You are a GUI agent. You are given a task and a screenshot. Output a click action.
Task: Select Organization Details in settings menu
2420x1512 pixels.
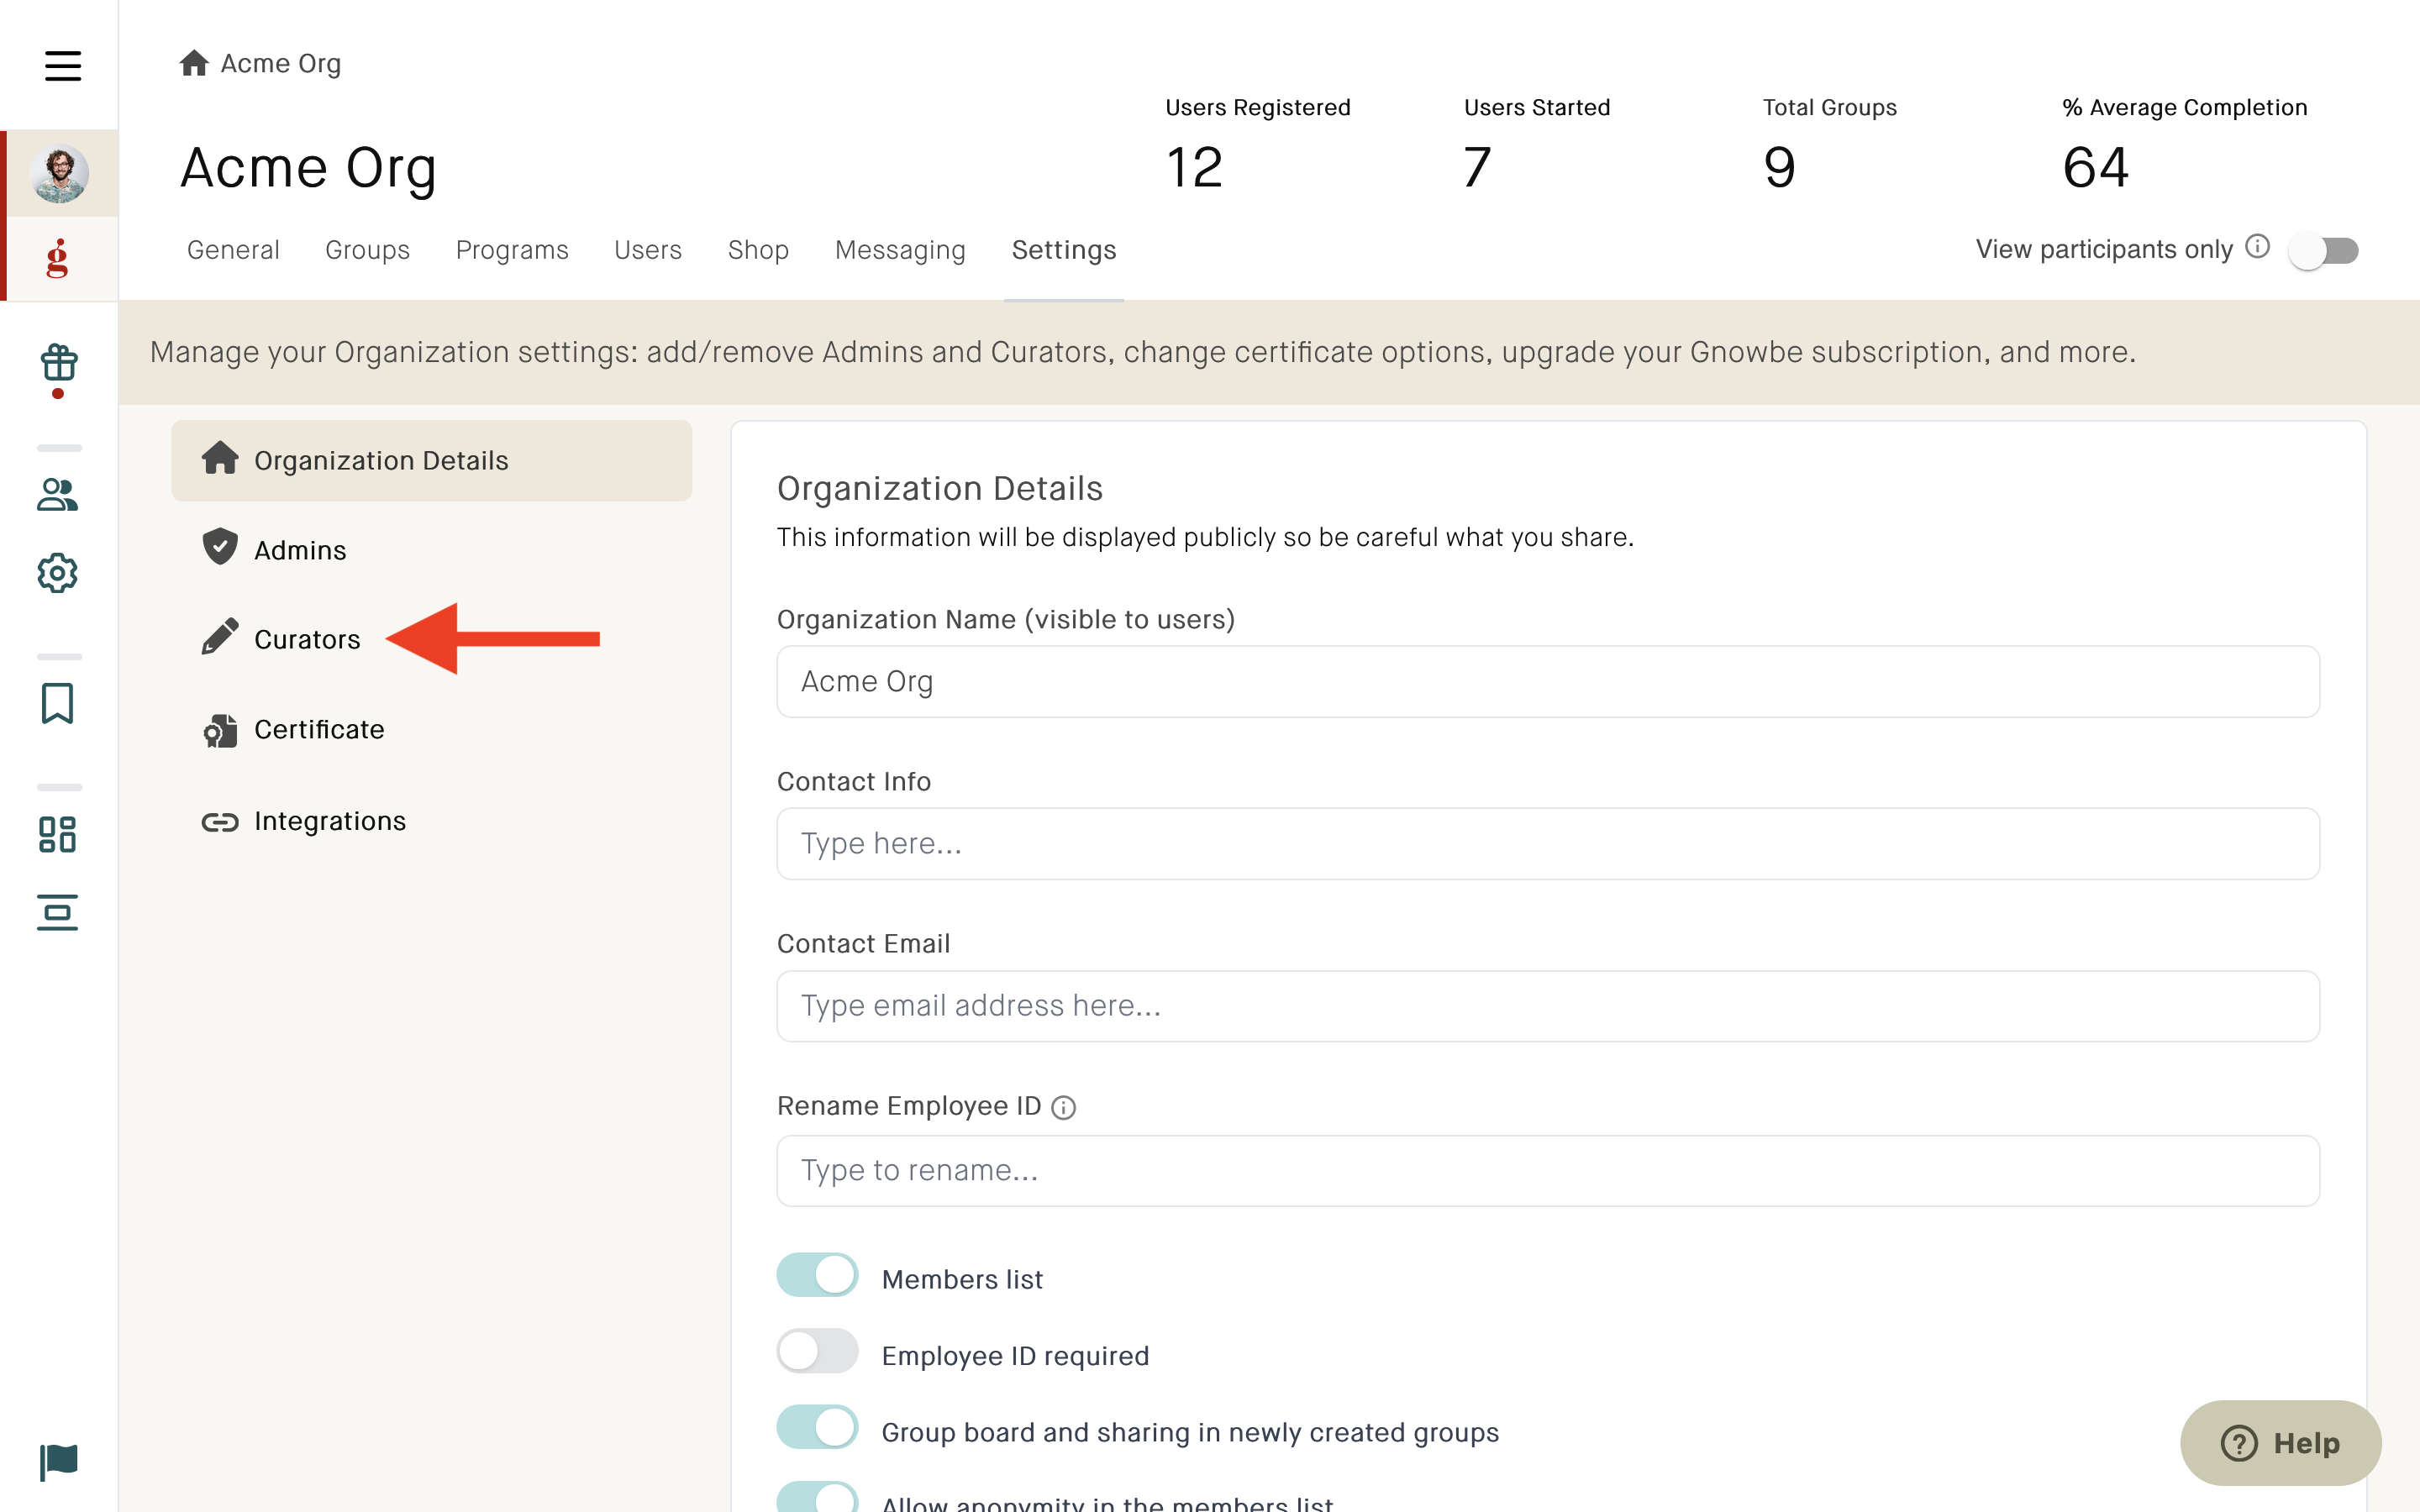pos(432,461)
